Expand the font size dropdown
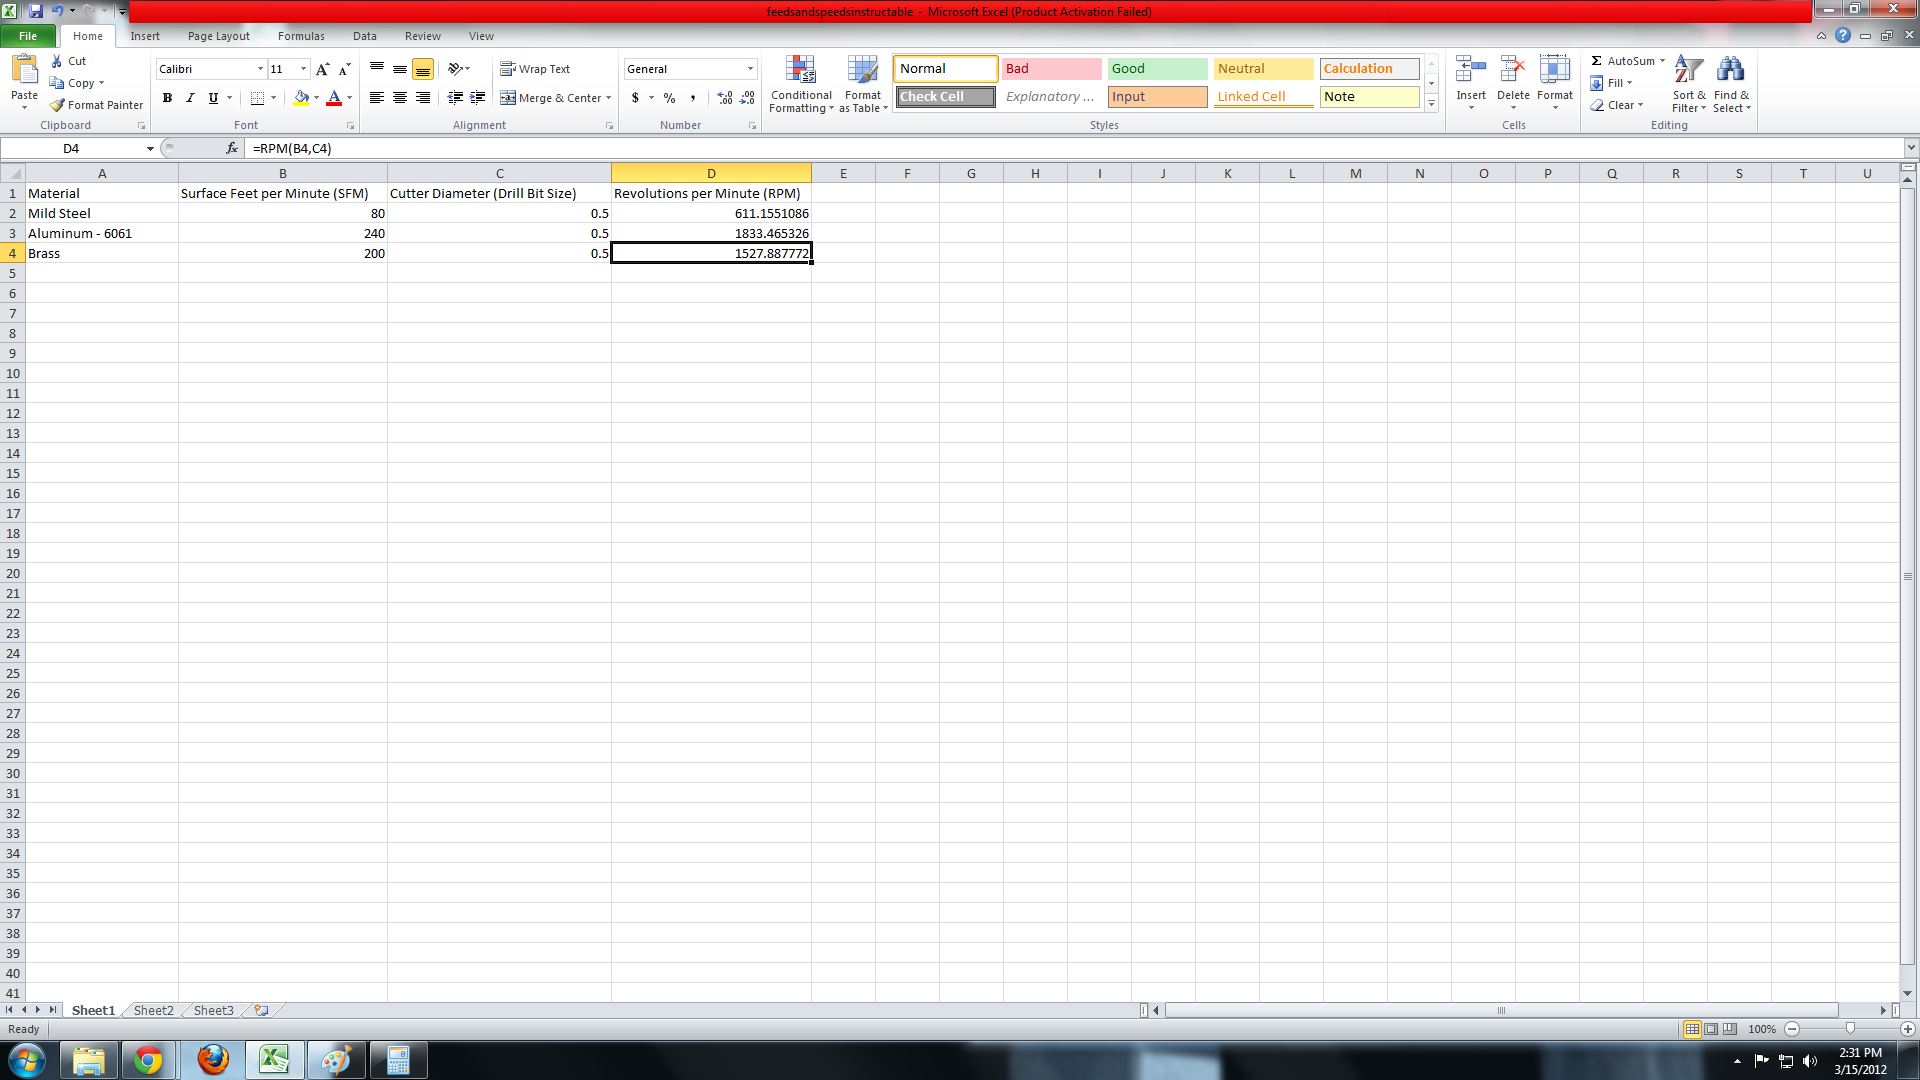Viewport: 1920px width, 1080px height. (x=303, y=69)
